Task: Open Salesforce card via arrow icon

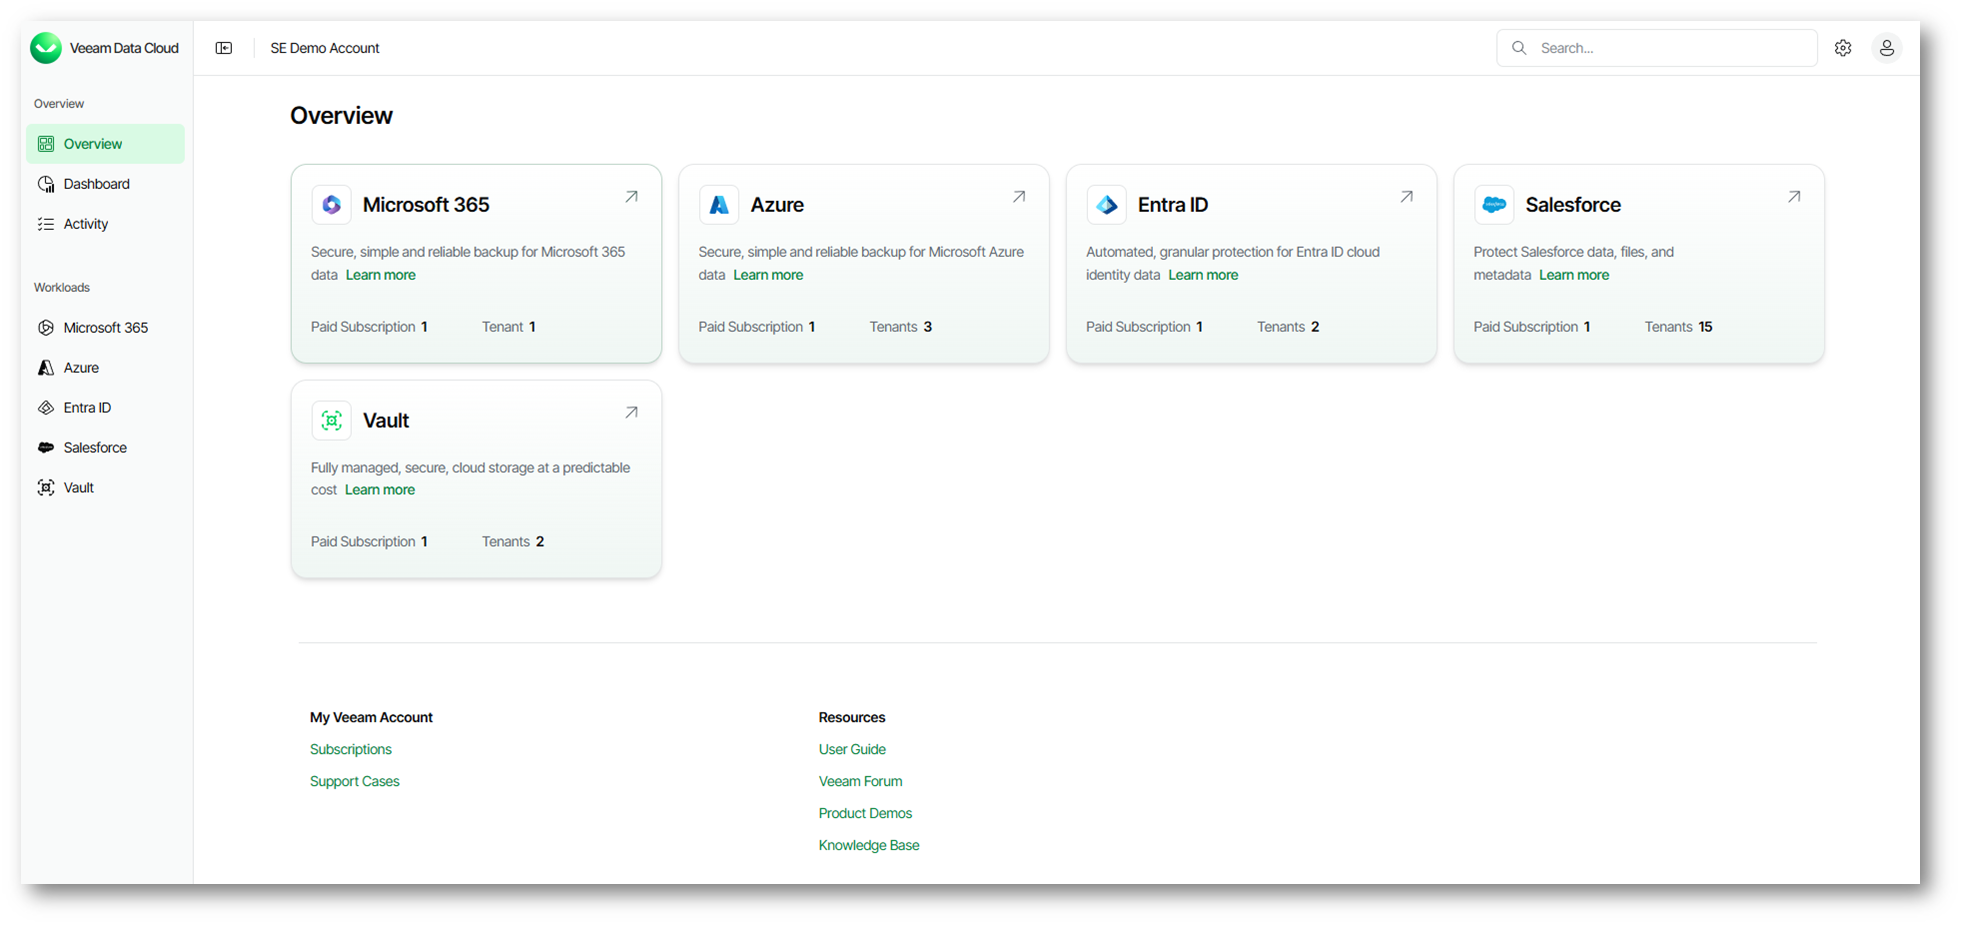Action: click(x=1794, y=197)
